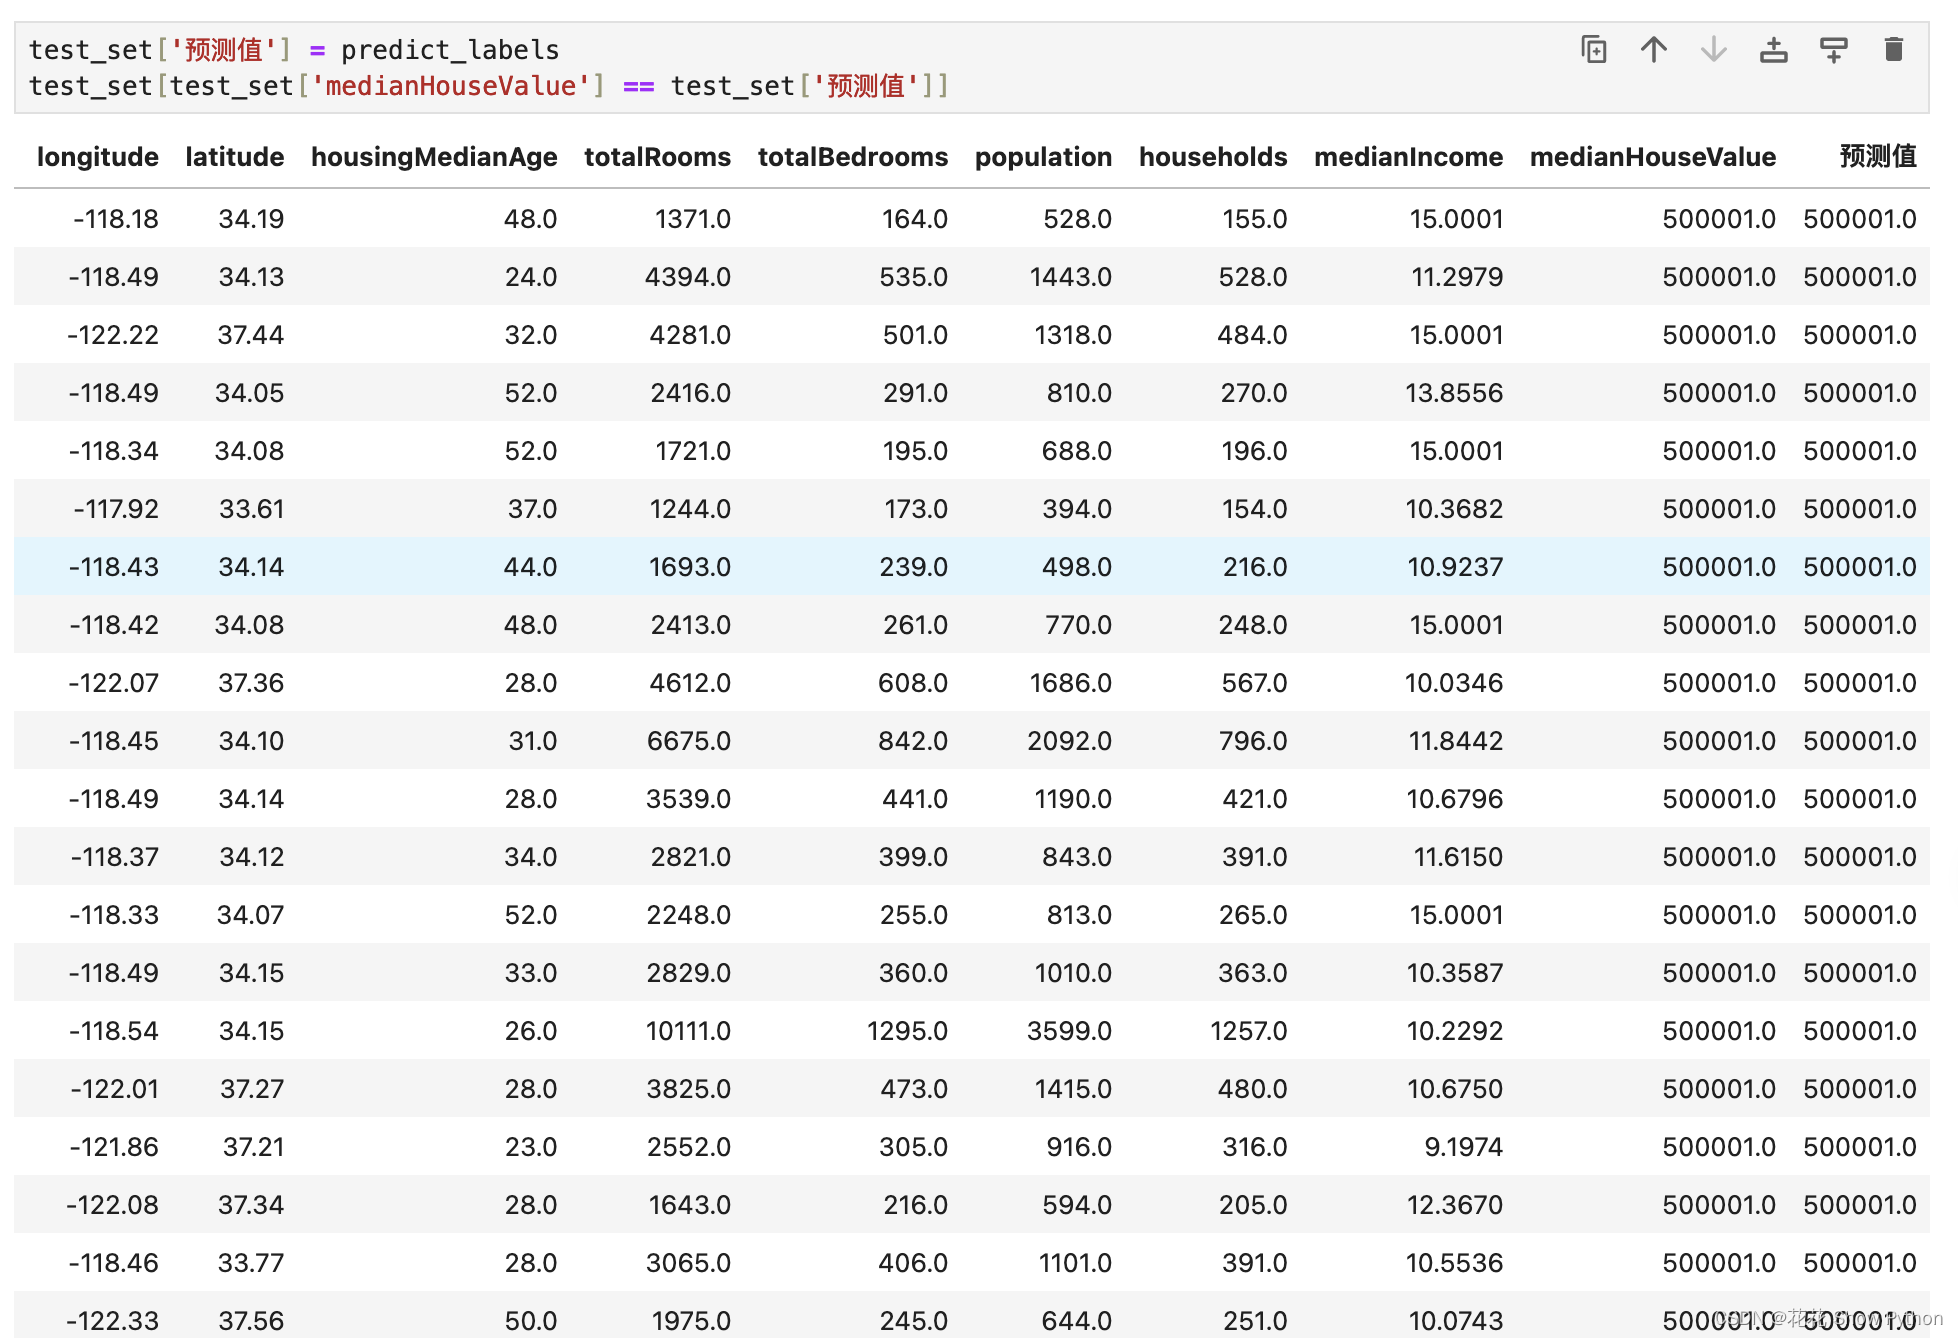Click totalRooms value 1721.0

click(692, 451)
